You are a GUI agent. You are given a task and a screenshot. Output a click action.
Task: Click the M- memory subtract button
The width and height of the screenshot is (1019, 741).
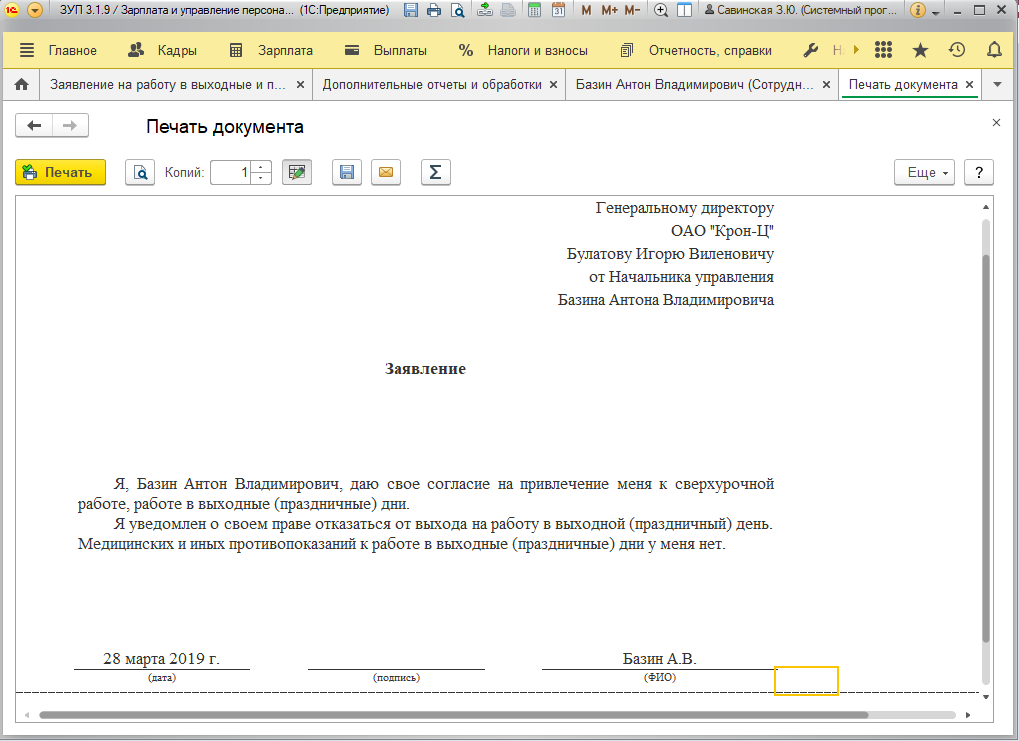pos(632,10)
